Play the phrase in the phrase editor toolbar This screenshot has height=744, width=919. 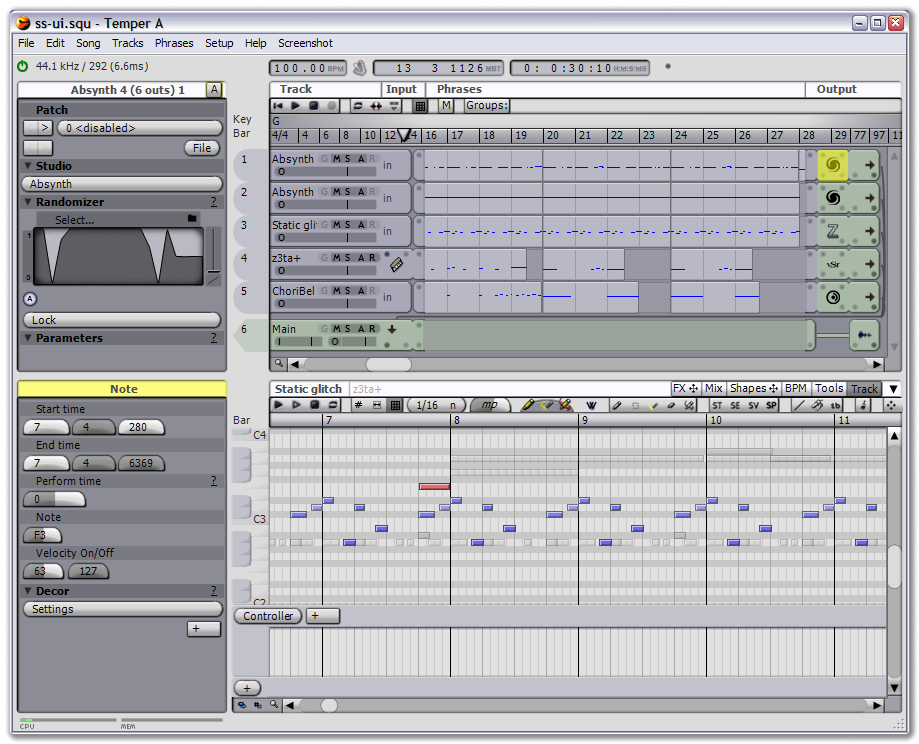coord(278,405)
